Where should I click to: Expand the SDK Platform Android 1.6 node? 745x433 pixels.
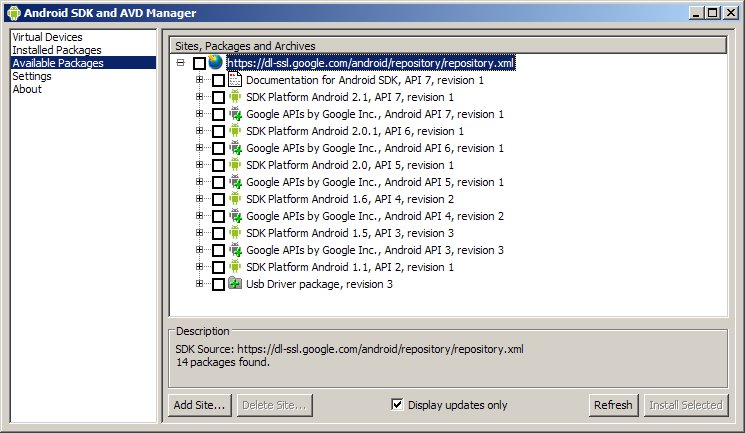coord(199,199)
